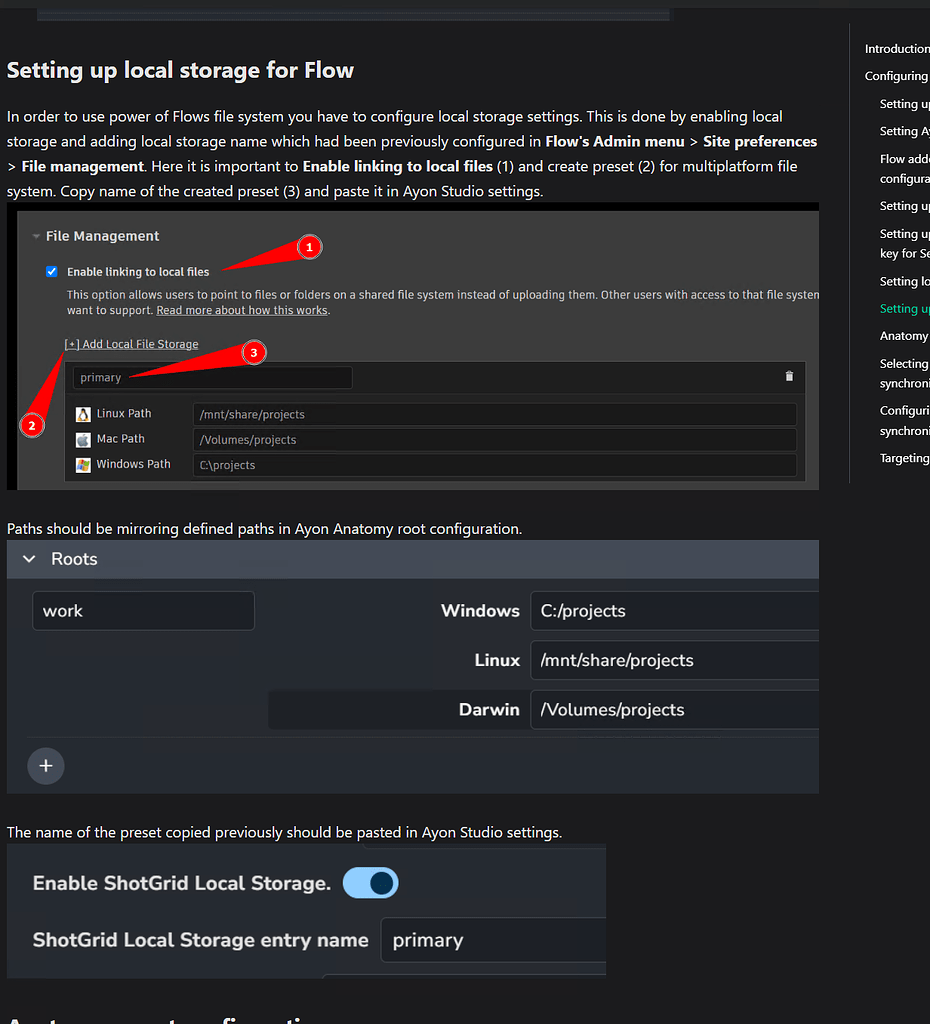Collapse the File Management section
Screen dimensions: 930x1024
(35, 236)
